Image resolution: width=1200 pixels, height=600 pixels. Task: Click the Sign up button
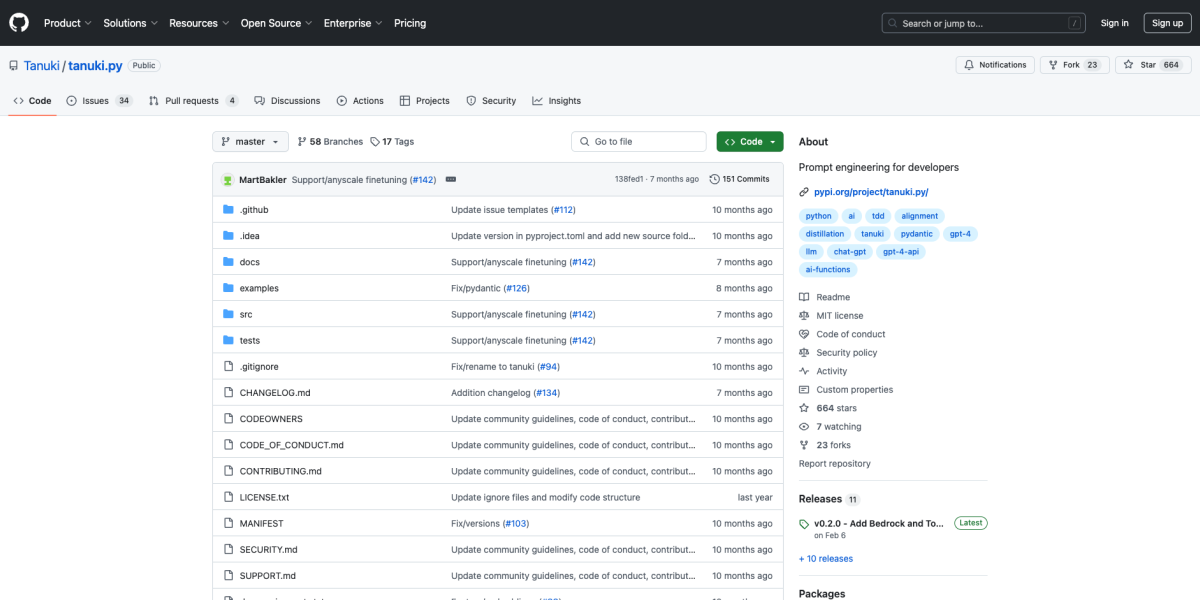click(1166, 23)
